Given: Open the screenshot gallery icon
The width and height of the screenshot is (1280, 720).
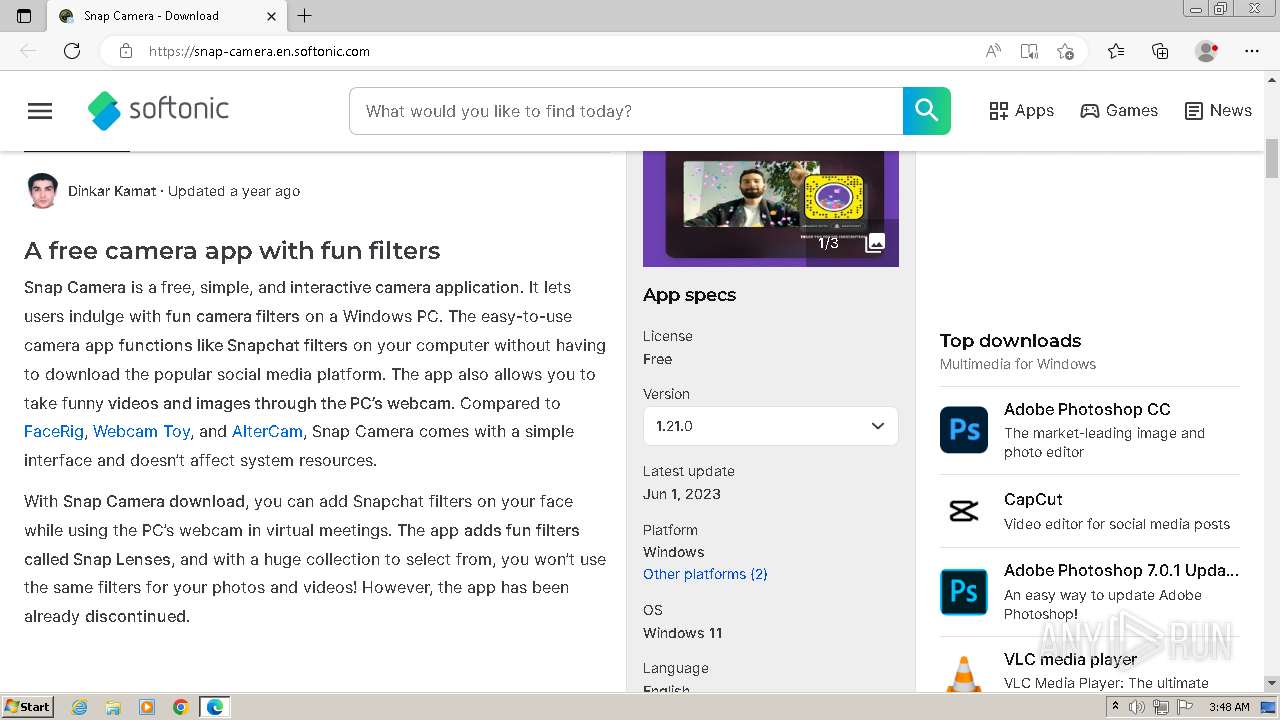Looking at the screenshot, I should (875, 242).
